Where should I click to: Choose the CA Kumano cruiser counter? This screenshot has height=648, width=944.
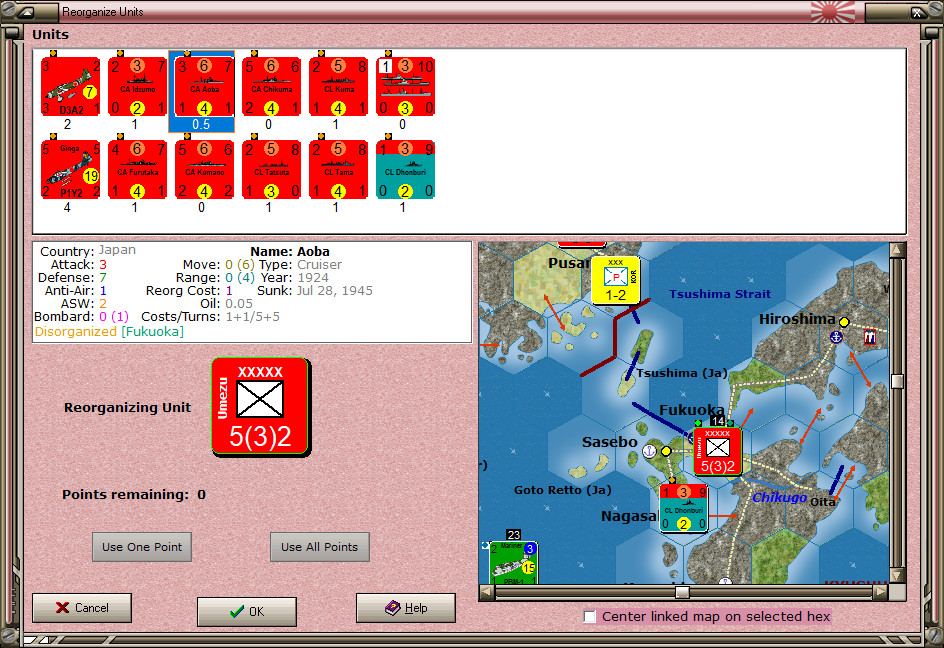pyautogui.click(x=204, y=169)
